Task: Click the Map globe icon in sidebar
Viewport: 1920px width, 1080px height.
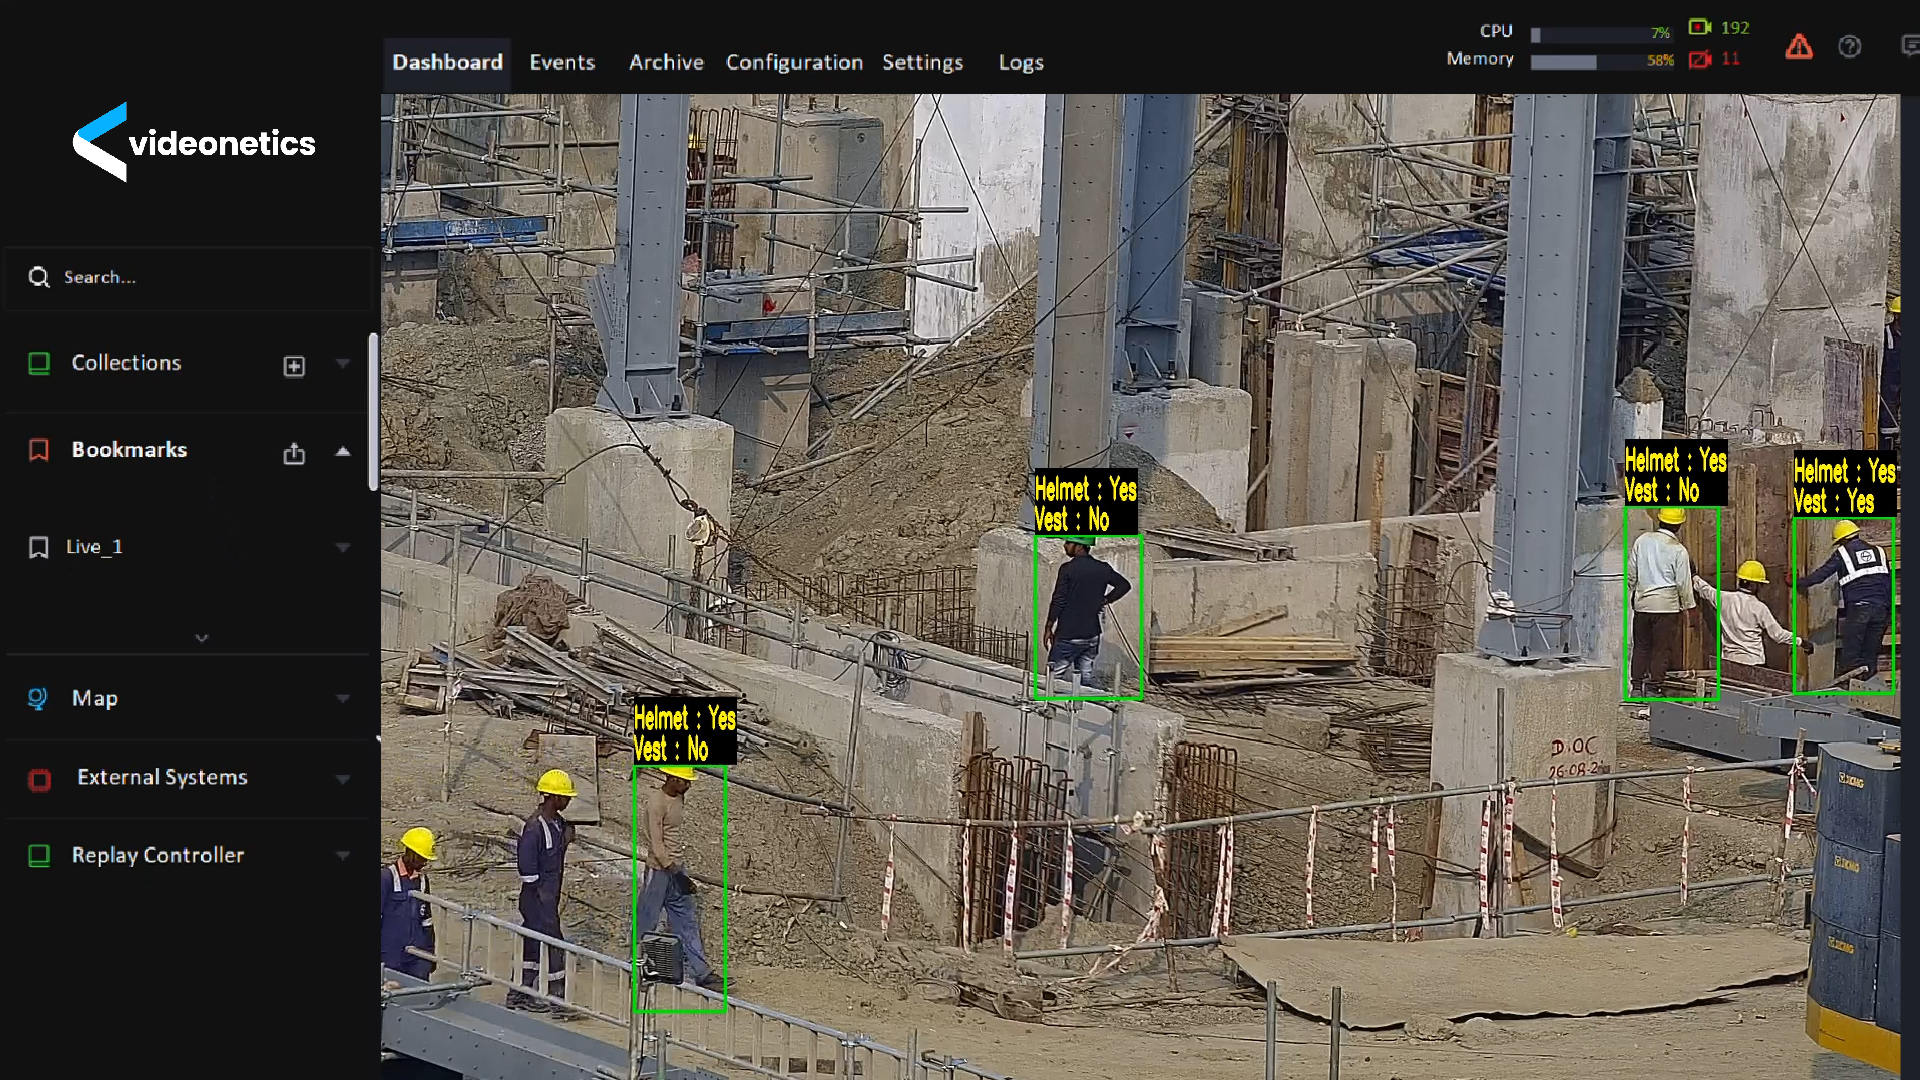Action: coord(37,698)
